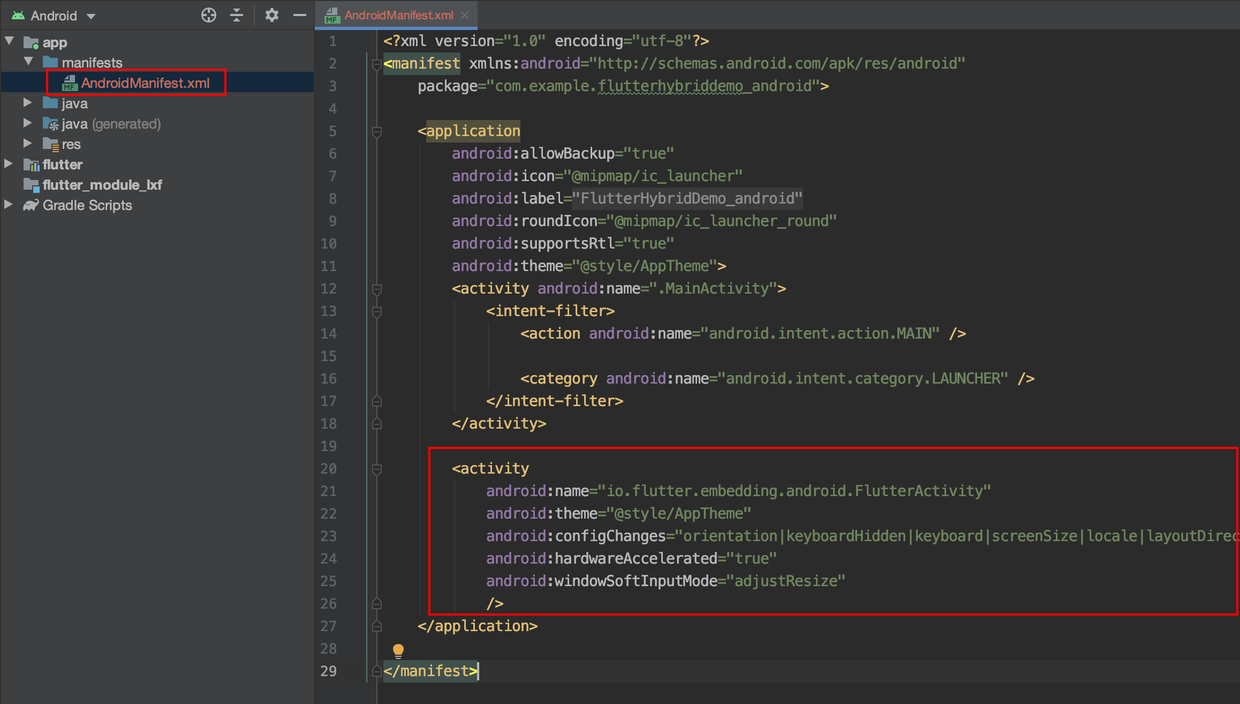Click the package name flutterhybriddemo_android text
Screen dimensions: 1240x704
pyautogui.click(x=706, y=86)
